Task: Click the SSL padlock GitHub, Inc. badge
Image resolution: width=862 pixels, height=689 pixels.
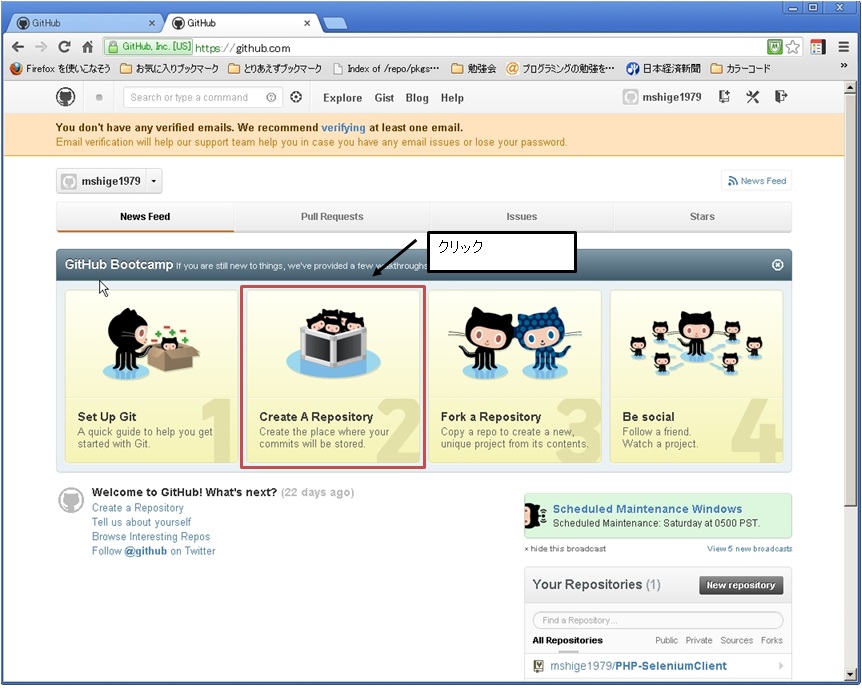Action: [x=149, y=47]
